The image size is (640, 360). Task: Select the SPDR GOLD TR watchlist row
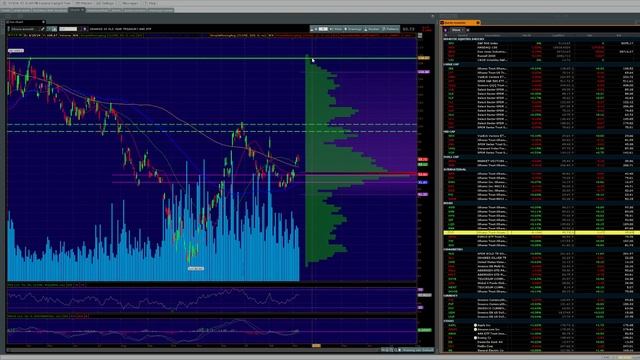[x=541, y=253]
